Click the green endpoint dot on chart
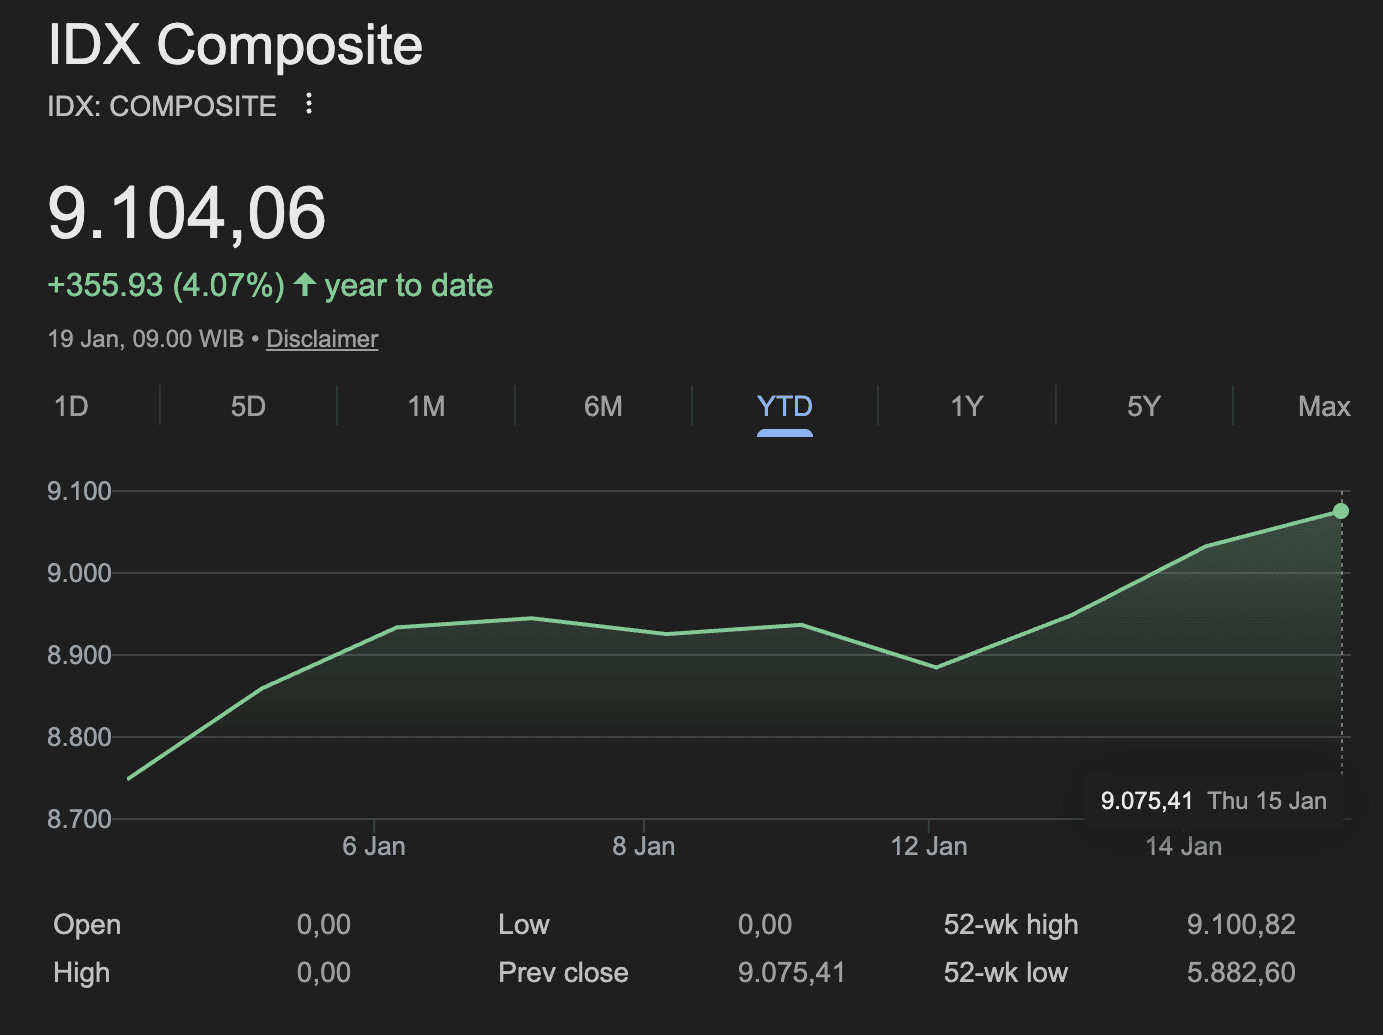The width and height of the screenshot is (1383, 1035). point(1341,511)
